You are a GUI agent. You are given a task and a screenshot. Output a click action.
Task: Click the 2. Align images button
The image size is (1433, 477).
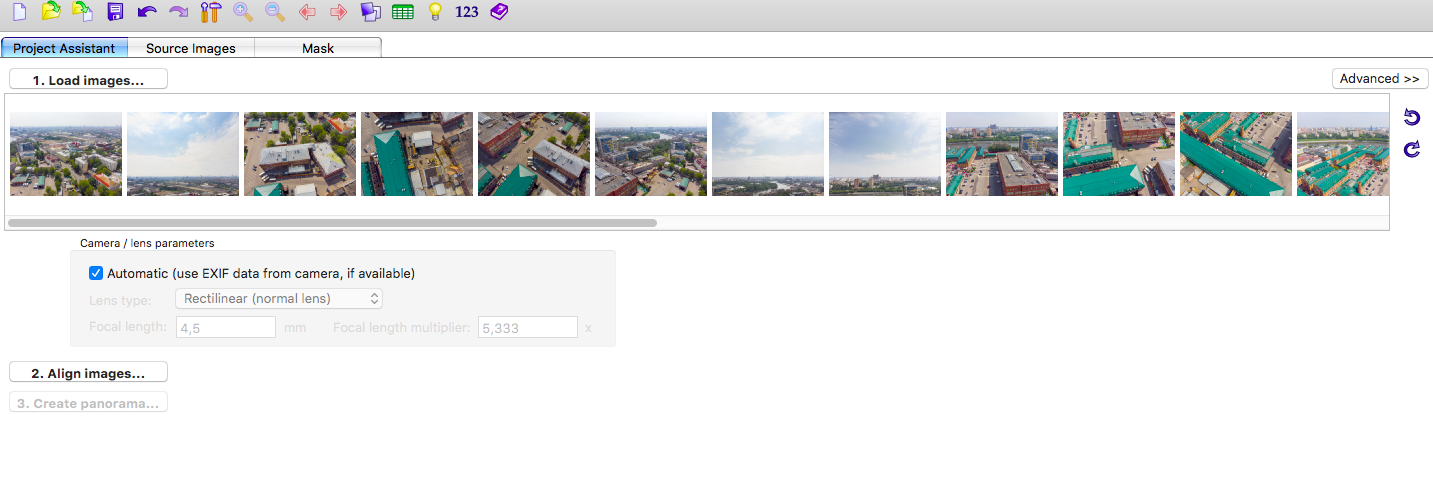[88, 373]
